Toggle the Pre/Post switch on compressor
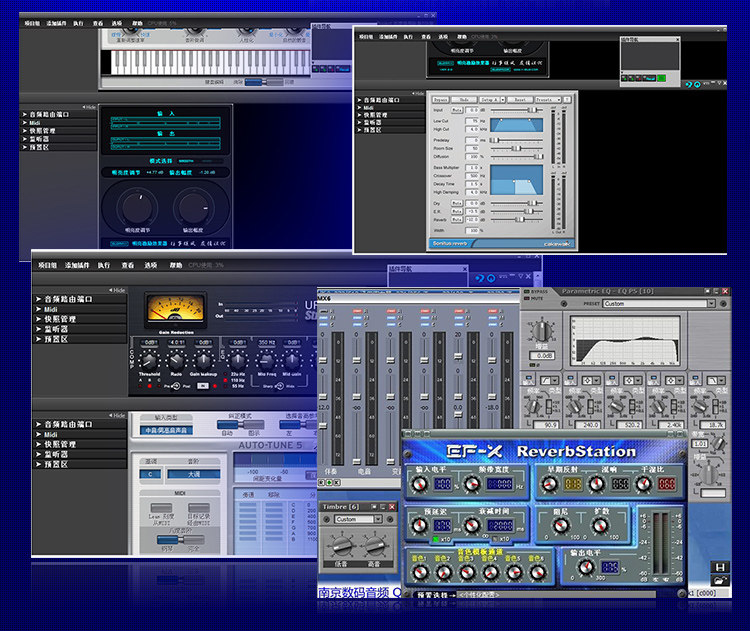 pos(176,386)
